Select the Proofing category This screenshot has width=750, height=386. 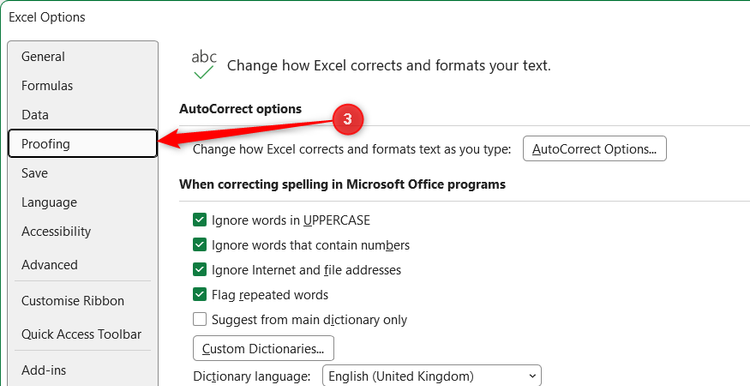click(x=83, y=143)
